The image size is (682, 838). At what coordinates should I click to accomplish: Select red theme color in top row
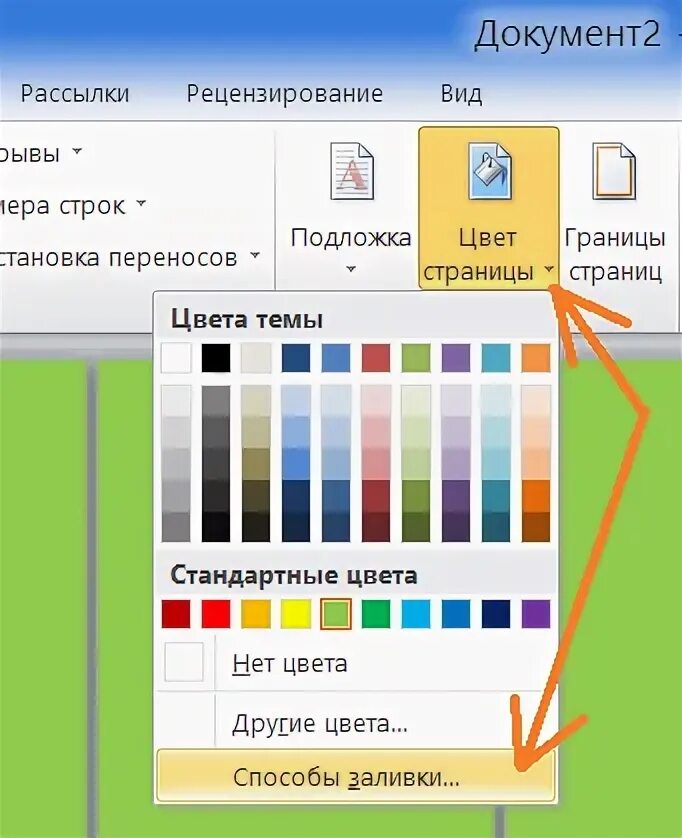376,358
